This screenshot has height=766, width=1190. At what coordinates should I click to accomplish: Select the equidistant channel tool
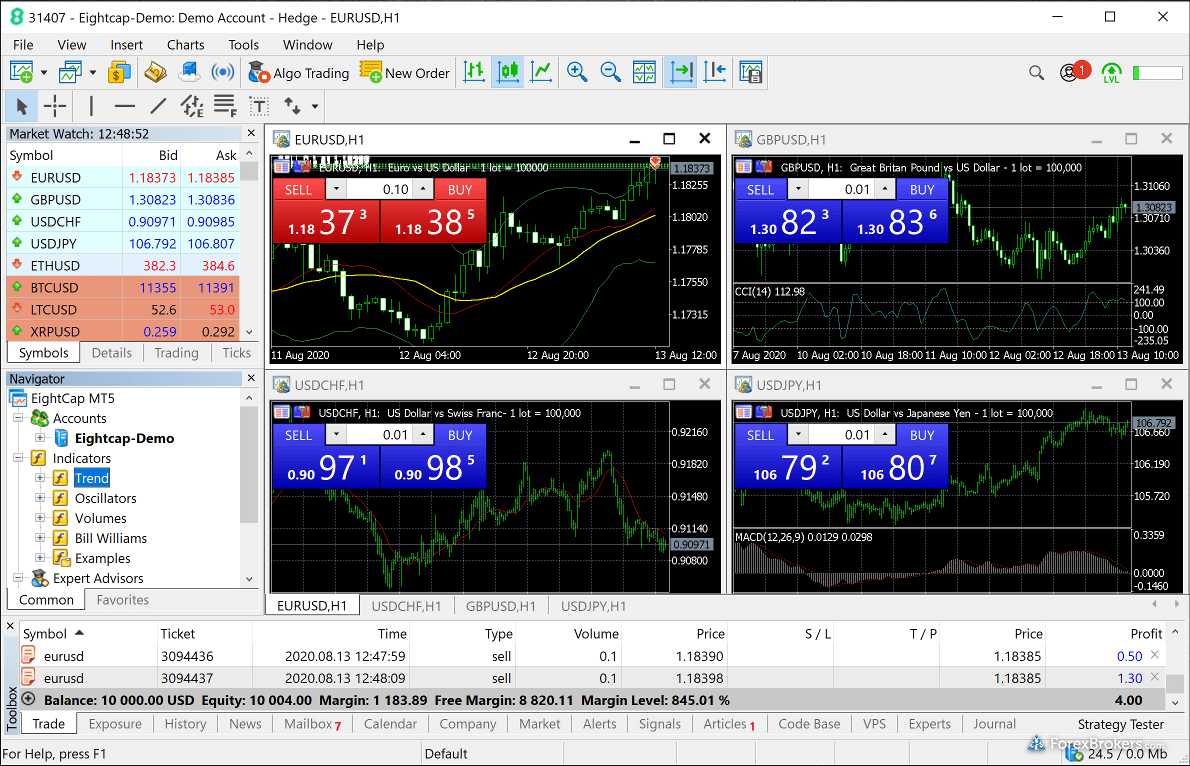[191, 106]
